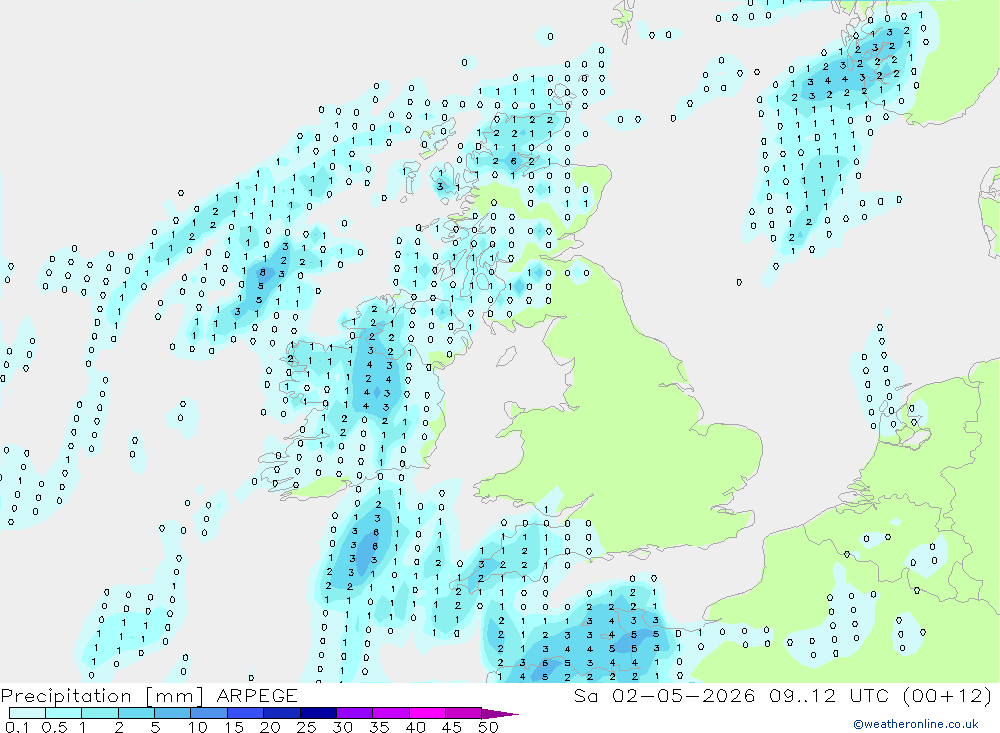The width and height of the screenshot is (1000, 733).
Task: Click the '02-05-2026' date text
Action: coord(684,695)
